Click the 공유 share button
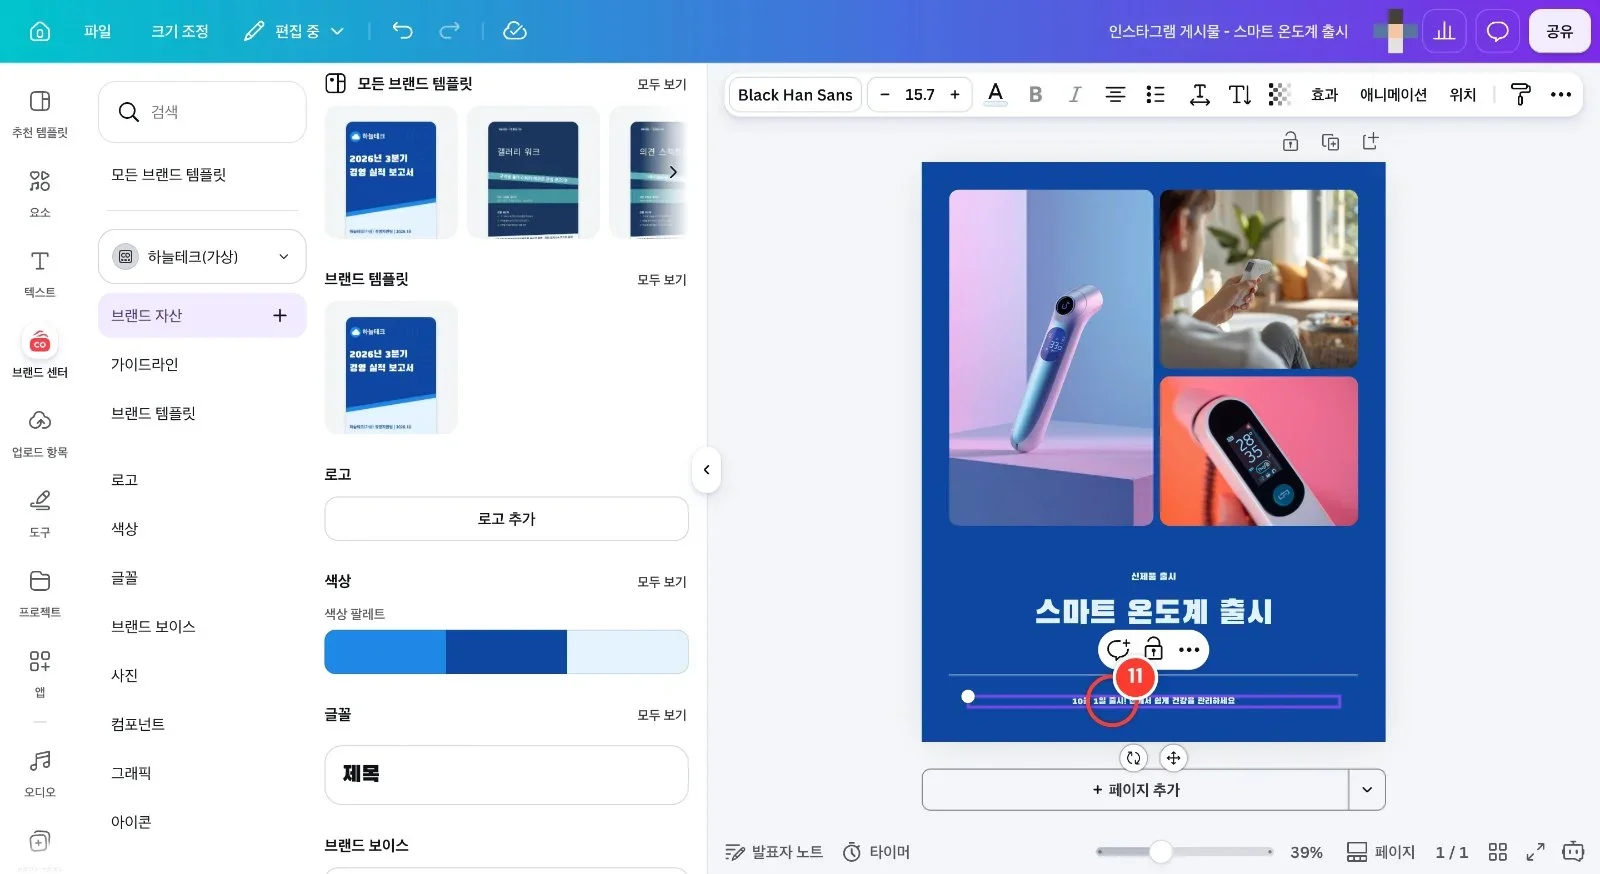Viewport: 1600px width, 874px height. 1559,31
